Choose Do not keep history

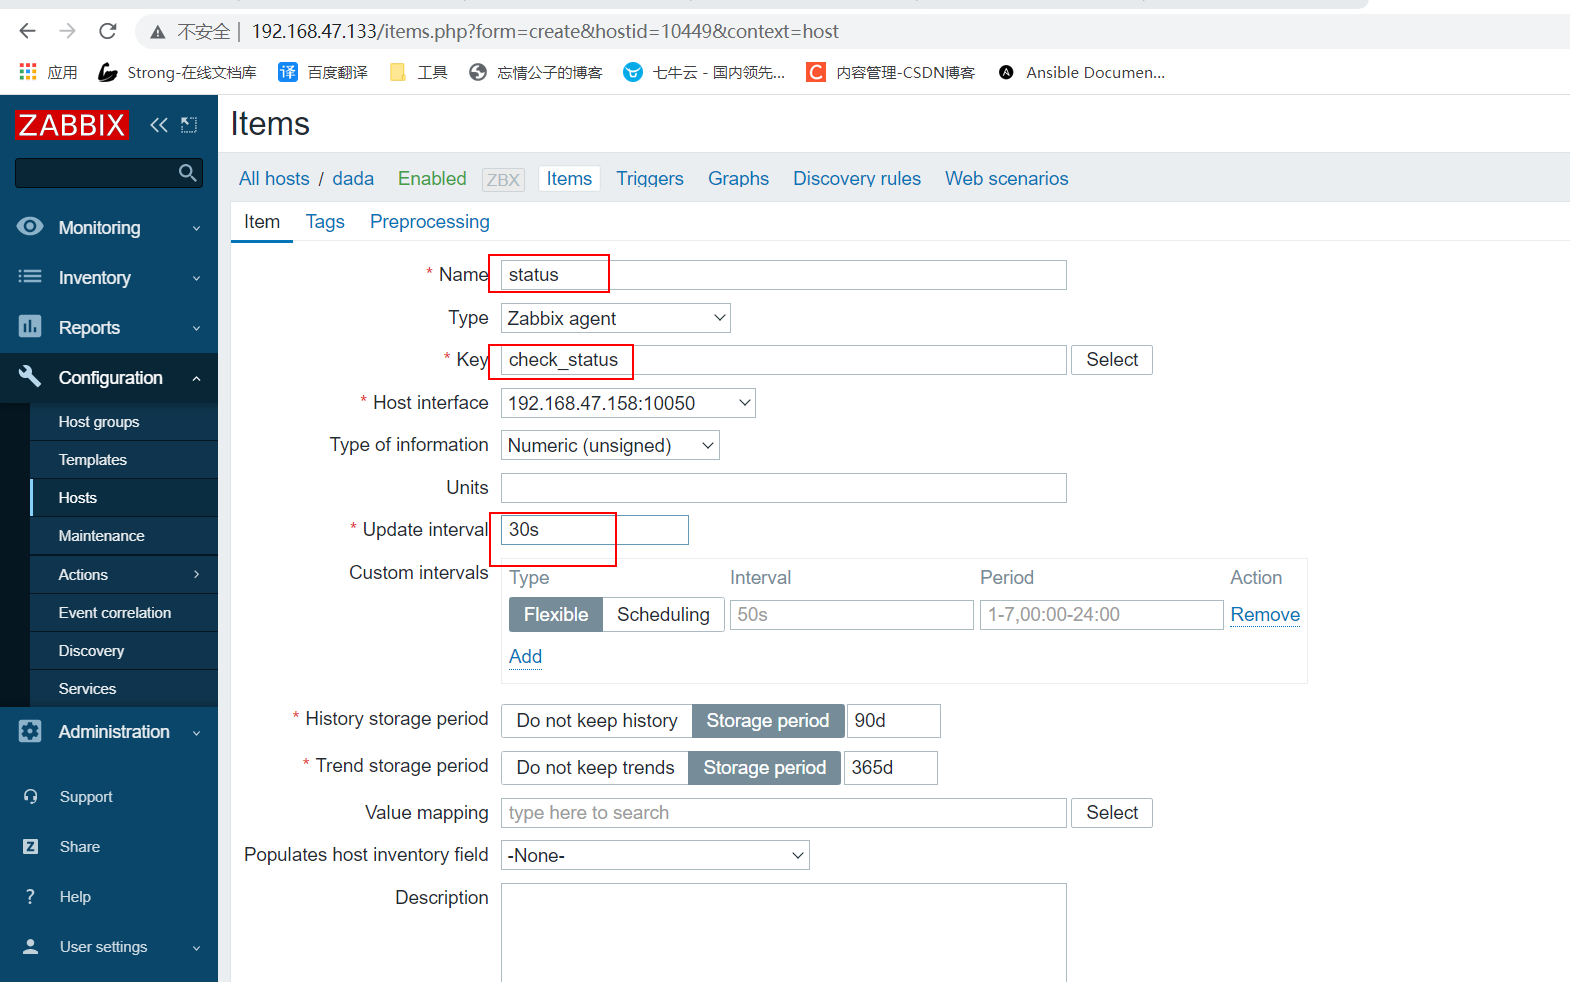pos(597,721)
